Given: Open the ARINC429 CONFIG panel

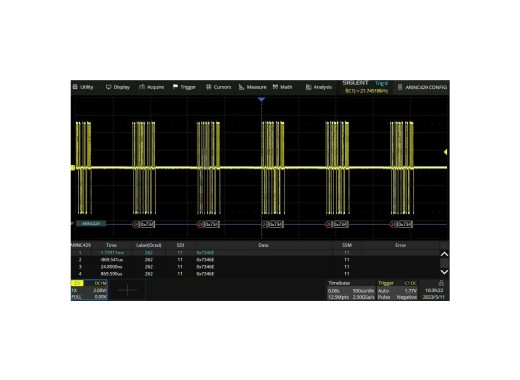Looking at the screenshot, I should (x=422, y=87).
